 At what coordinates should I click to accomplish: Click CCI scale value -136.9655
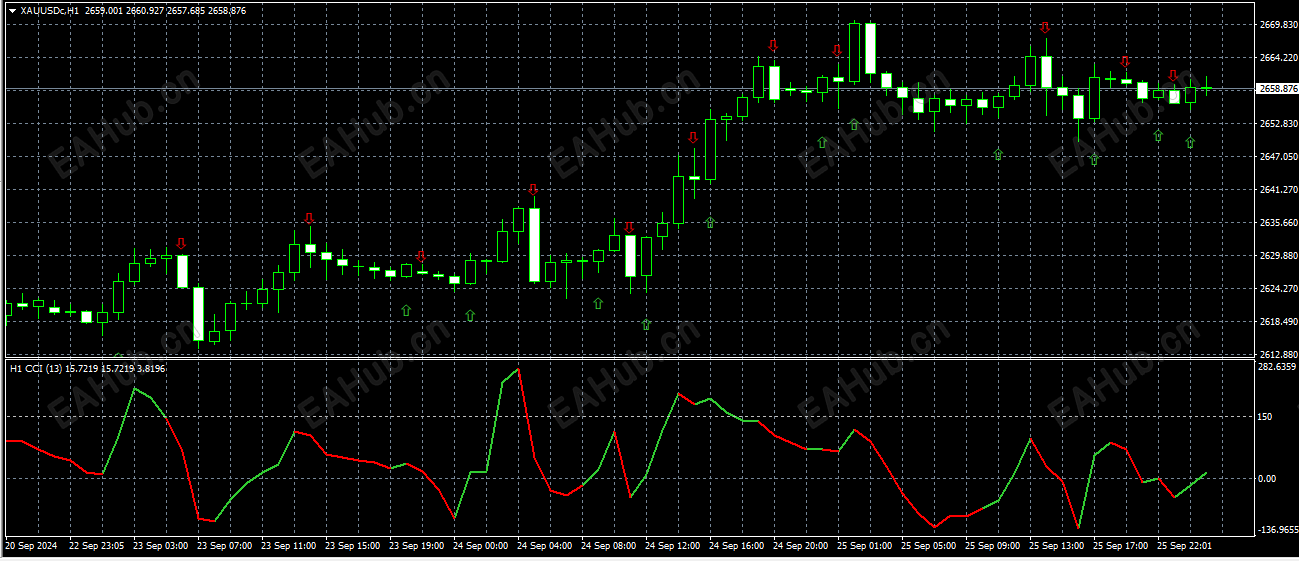[1279, 529]
